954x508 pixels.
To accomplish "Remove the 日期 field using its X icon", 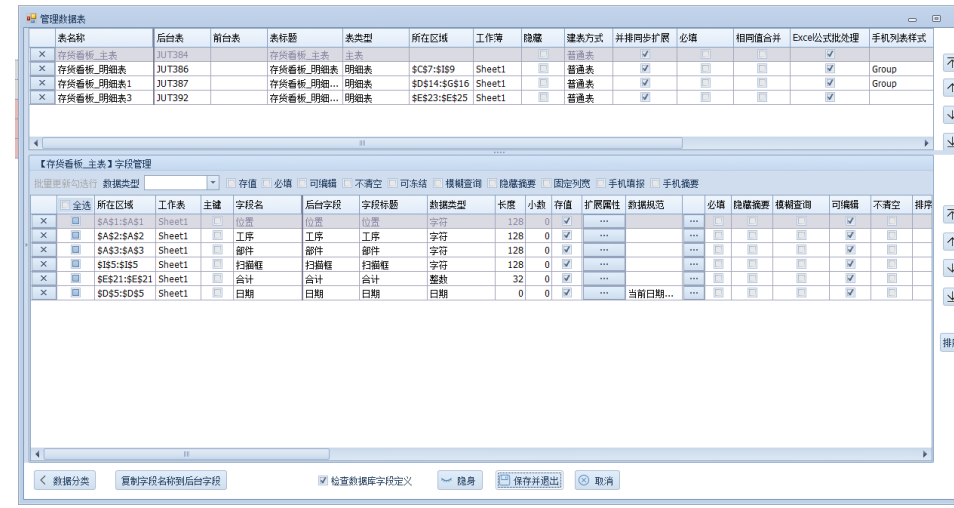I will pyautogui.click(x=41, y=293).
